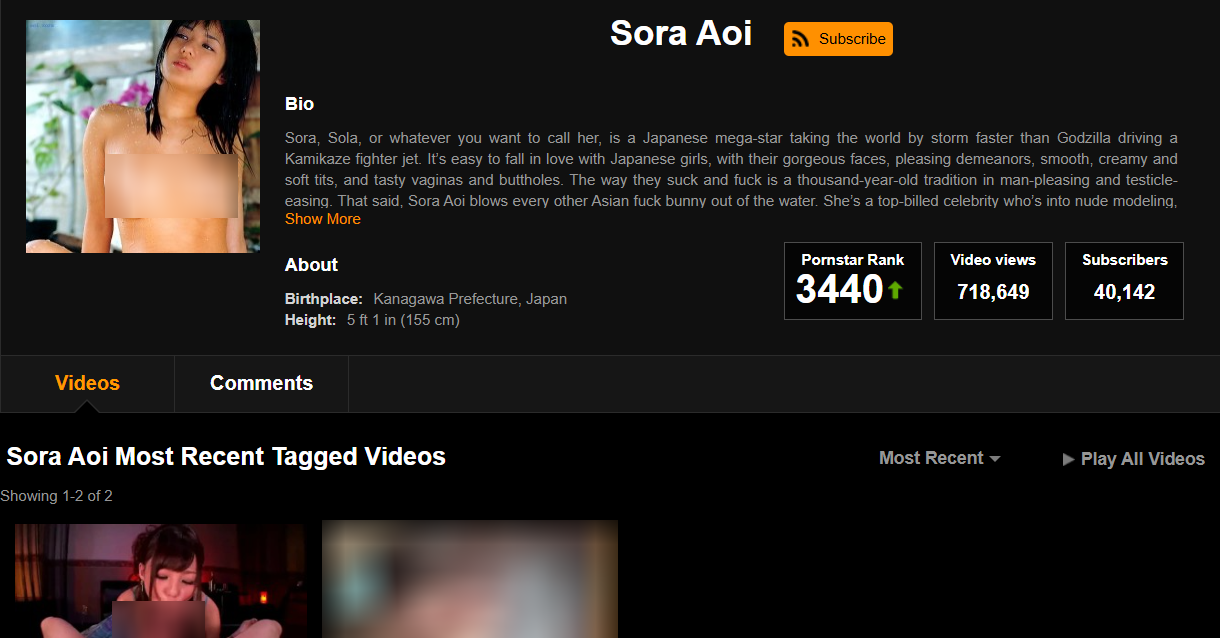Expand the bio with Show More
Image resolution: width=1220 pixels, height=638 pixels.
click(x=322, y=219)
